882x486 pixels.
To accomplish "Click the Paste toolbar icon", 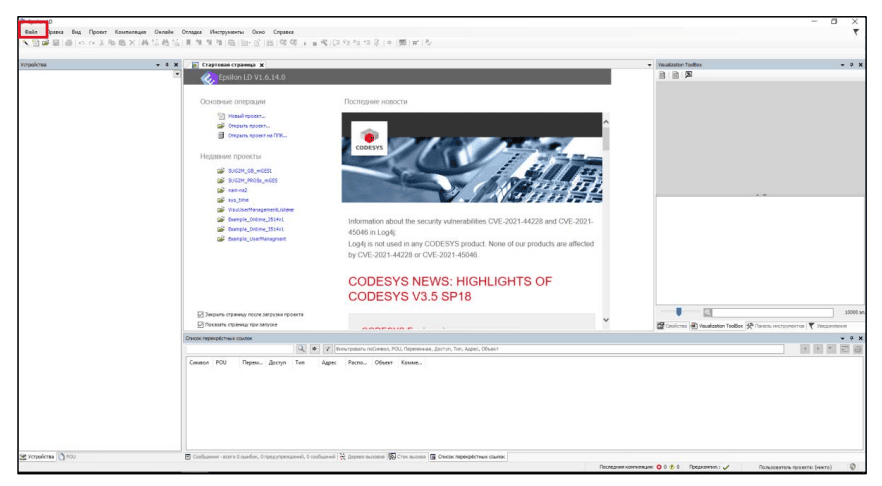I will 122,43.
